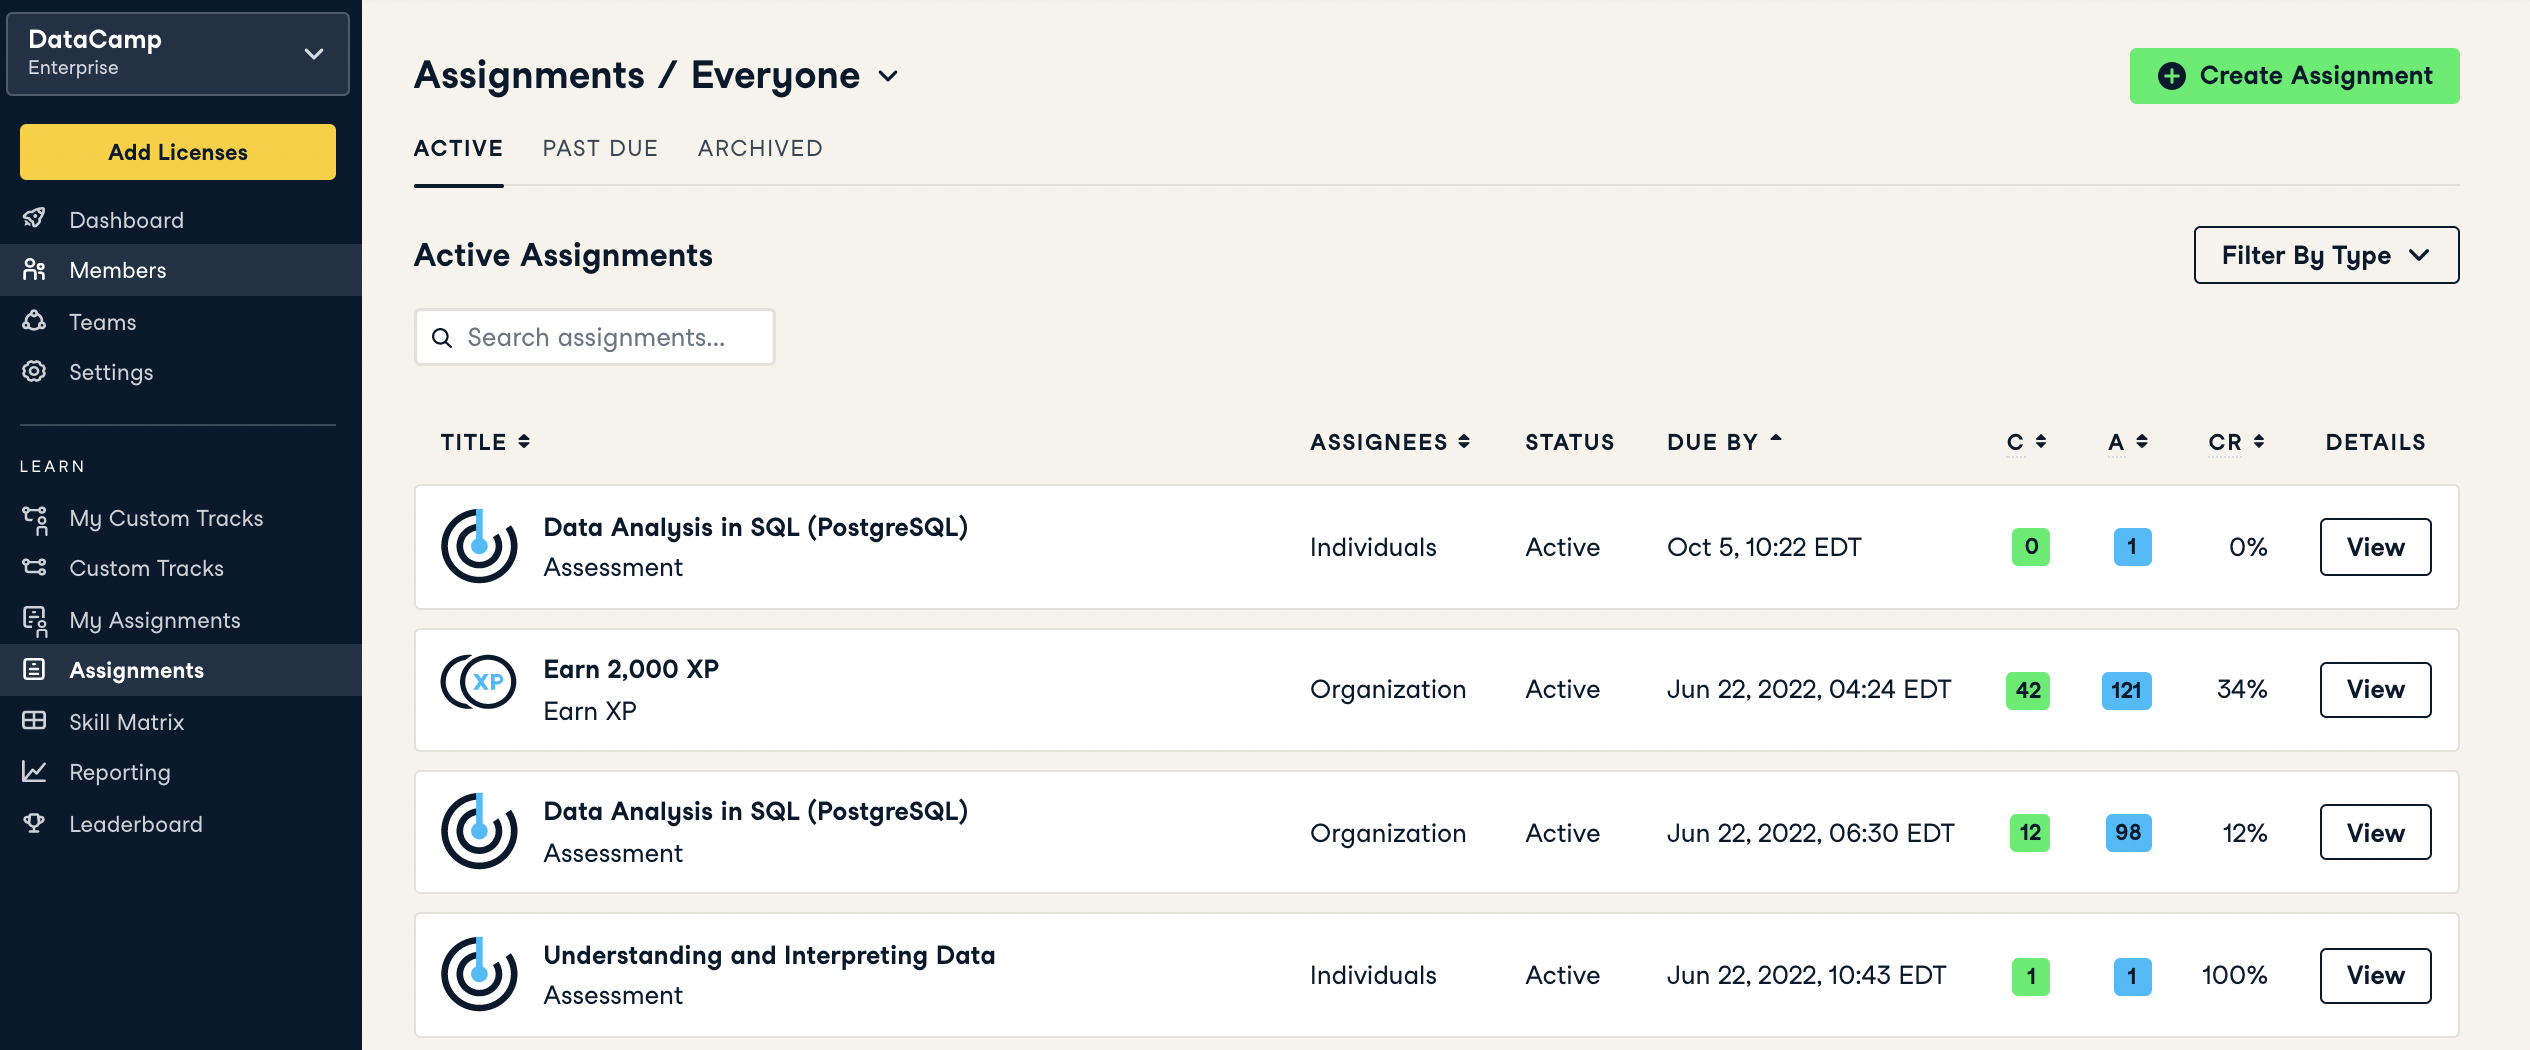Click the Reporting chart icon
Screen dimensions: 2530x1050
click(x=34, y=772)
